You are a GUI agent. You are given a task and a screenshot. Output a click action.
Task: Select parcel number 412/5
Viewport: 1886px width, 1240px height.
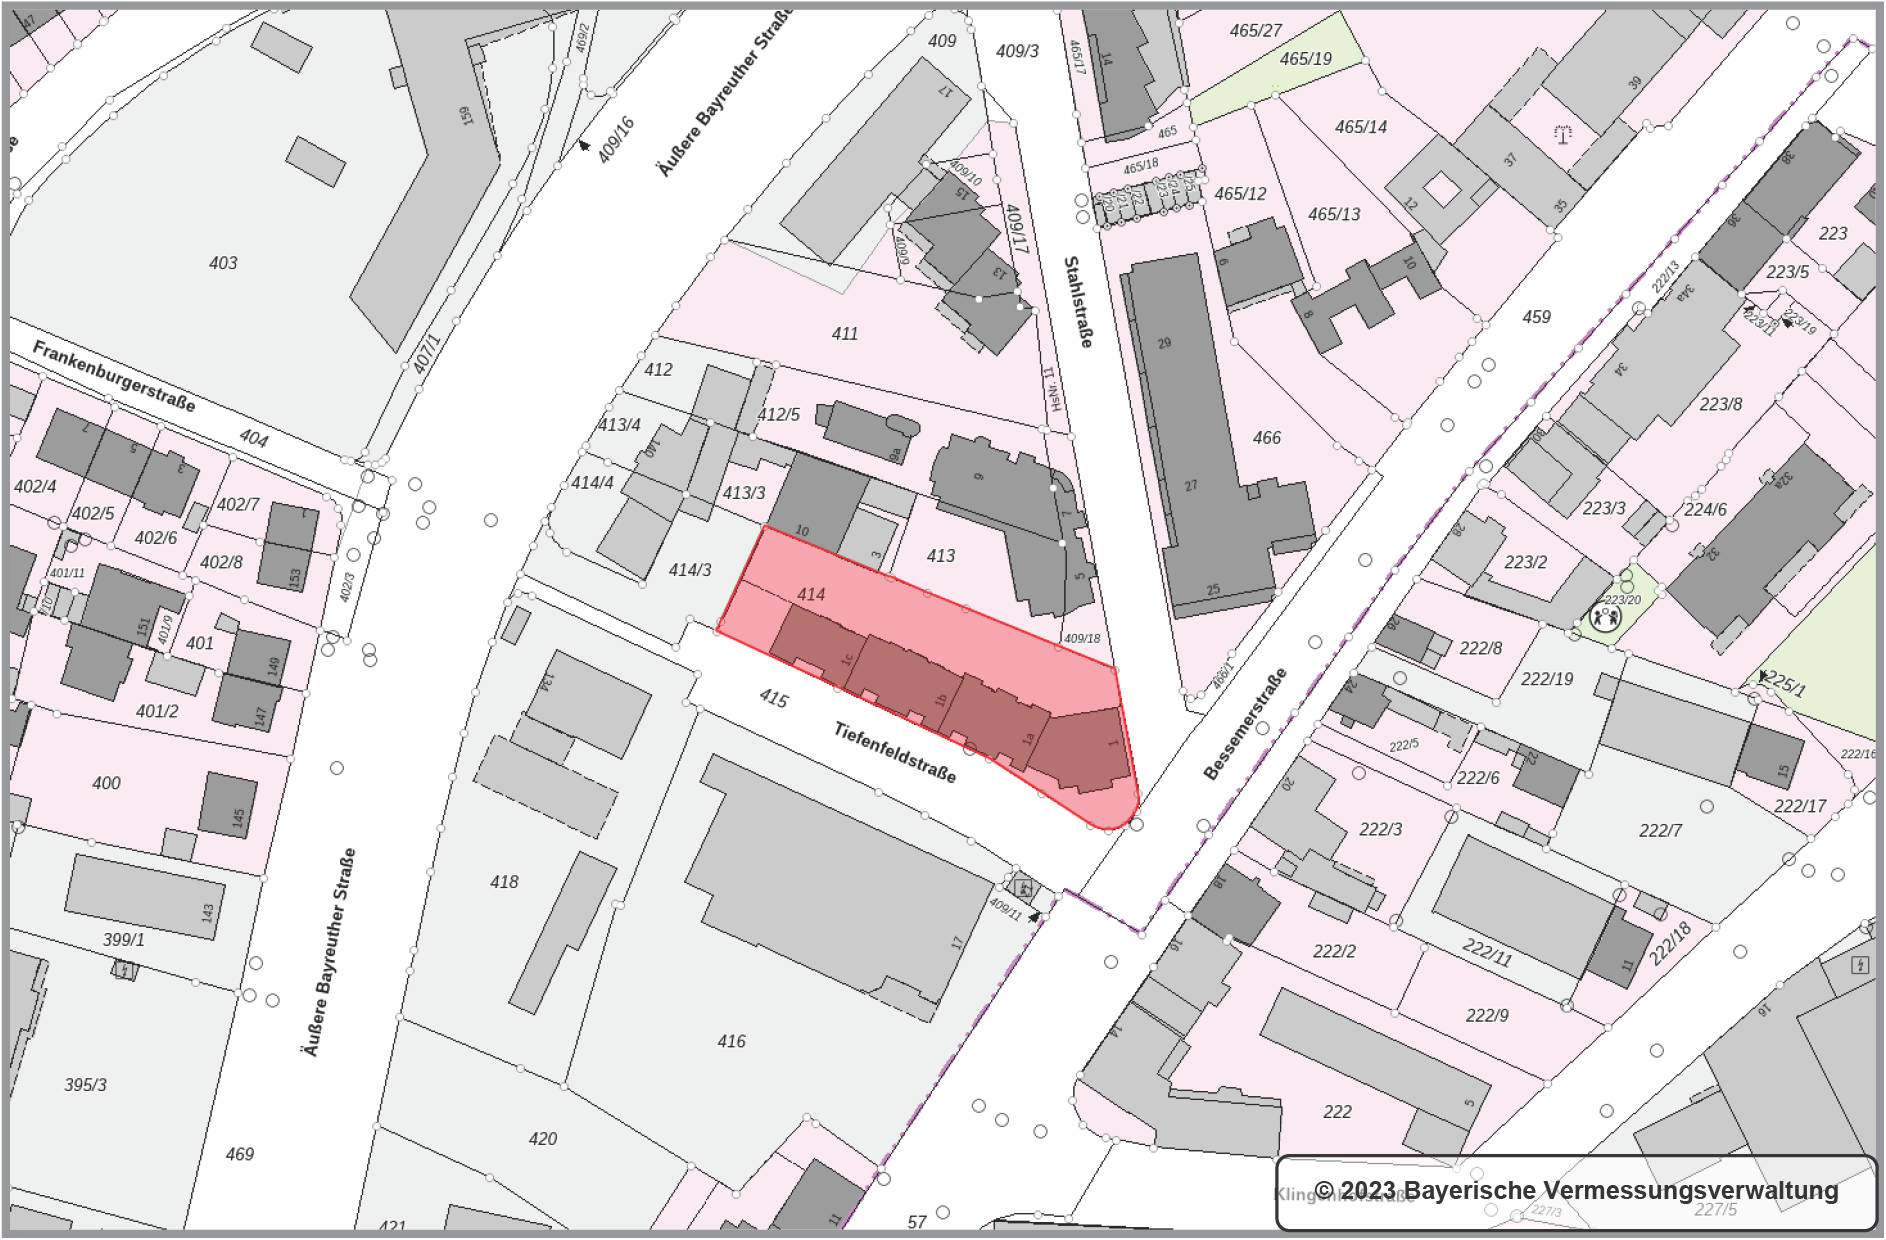(x=779, y=414)
